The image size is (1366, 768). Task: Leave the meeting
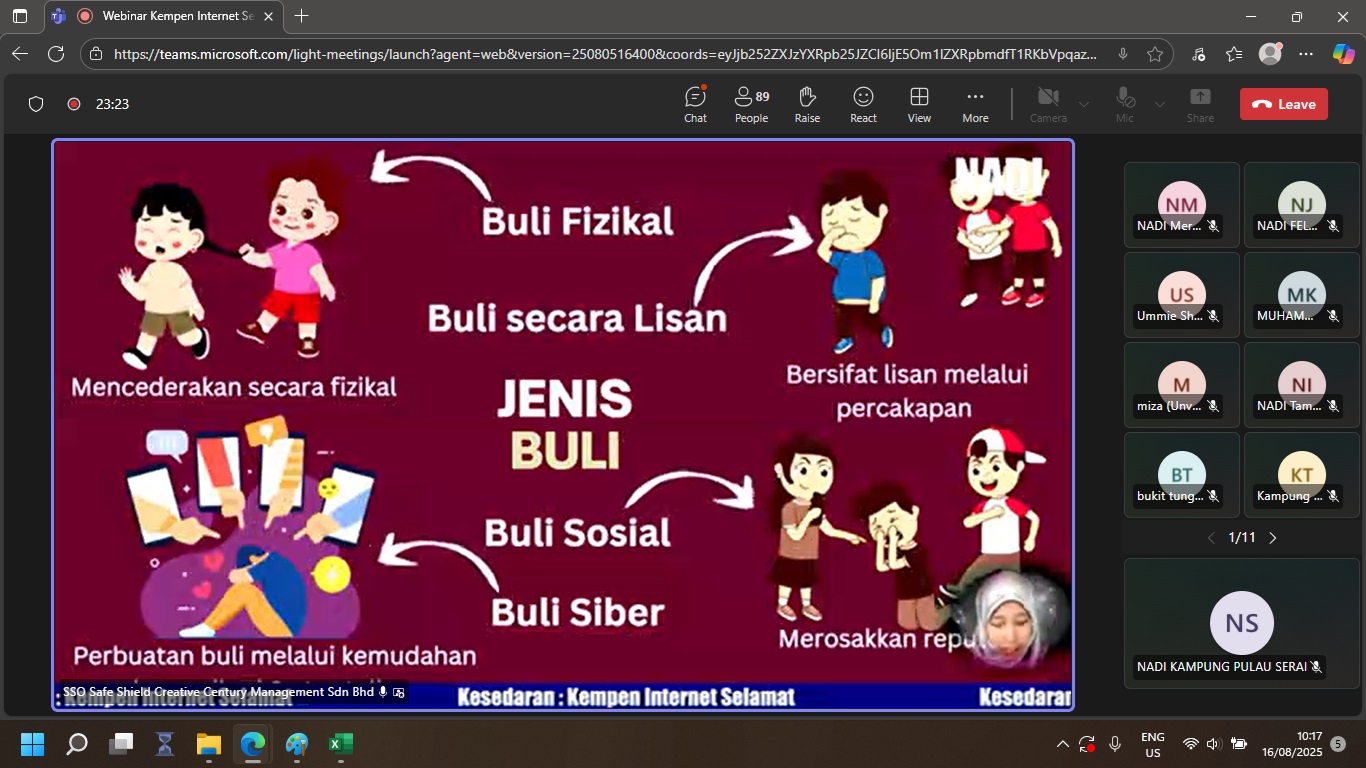pos(1284,104)
